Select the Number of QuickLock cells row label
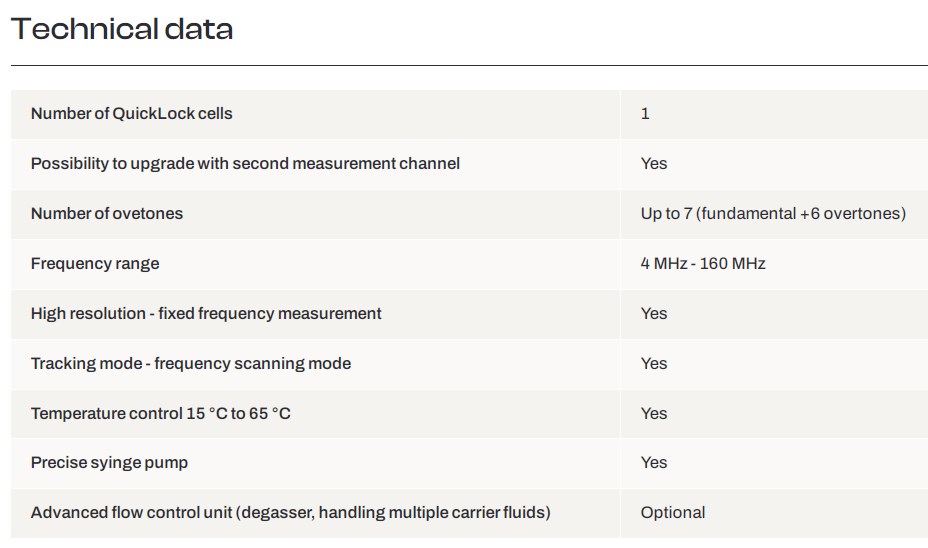The width and height of the screenshot is (928, 548). coord(131,114)
